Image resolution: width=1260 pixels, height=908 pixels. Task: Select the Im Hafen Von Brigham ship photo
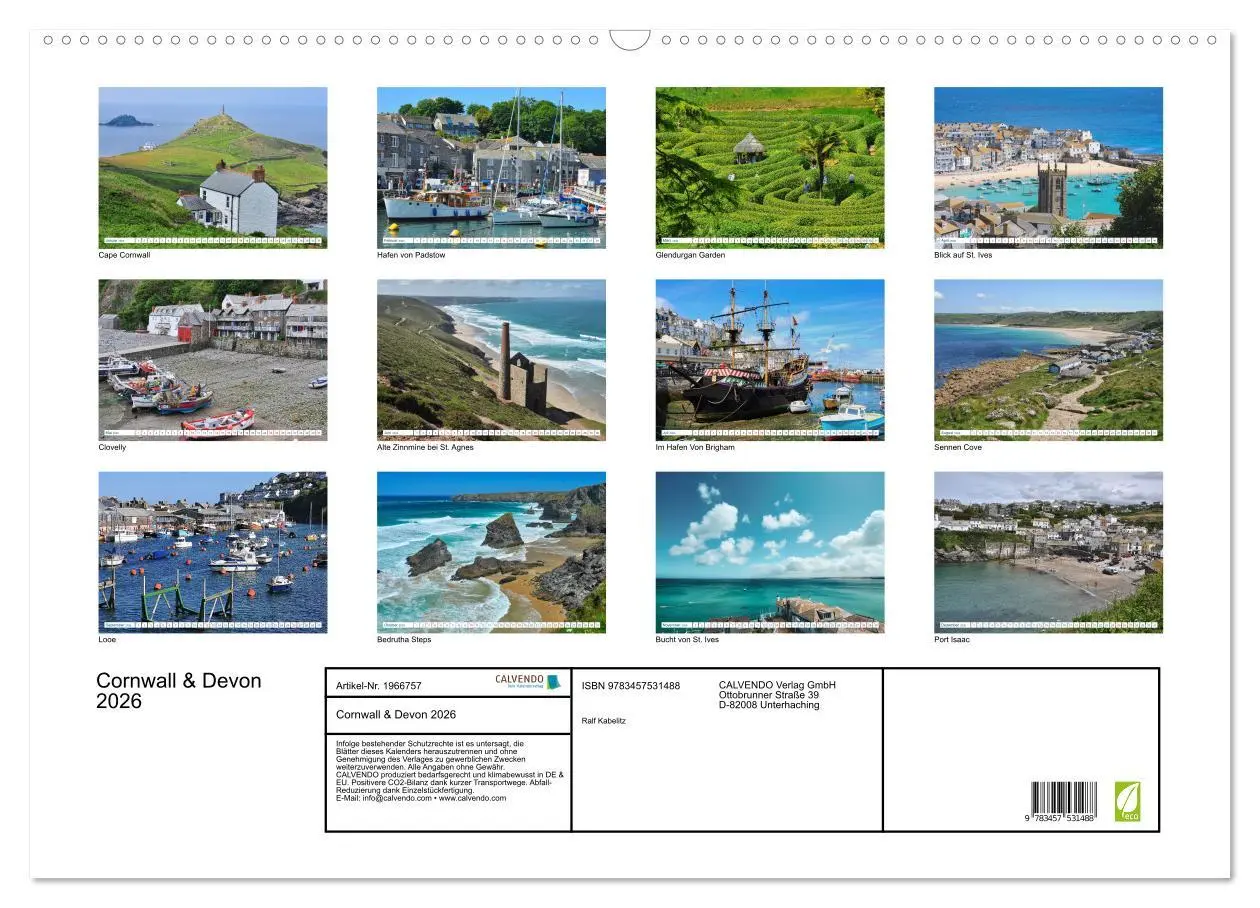coord(770,358)
